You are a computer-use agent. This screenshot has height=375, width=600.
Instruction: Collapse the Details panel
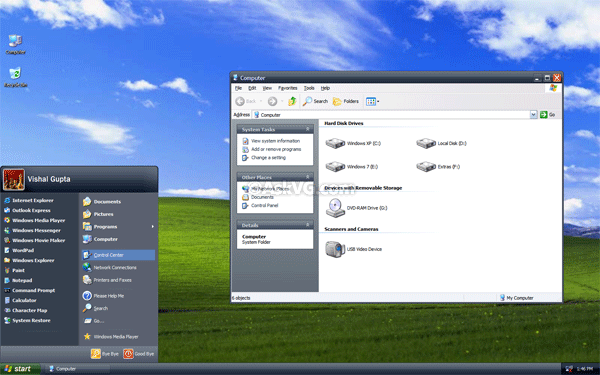307,225
